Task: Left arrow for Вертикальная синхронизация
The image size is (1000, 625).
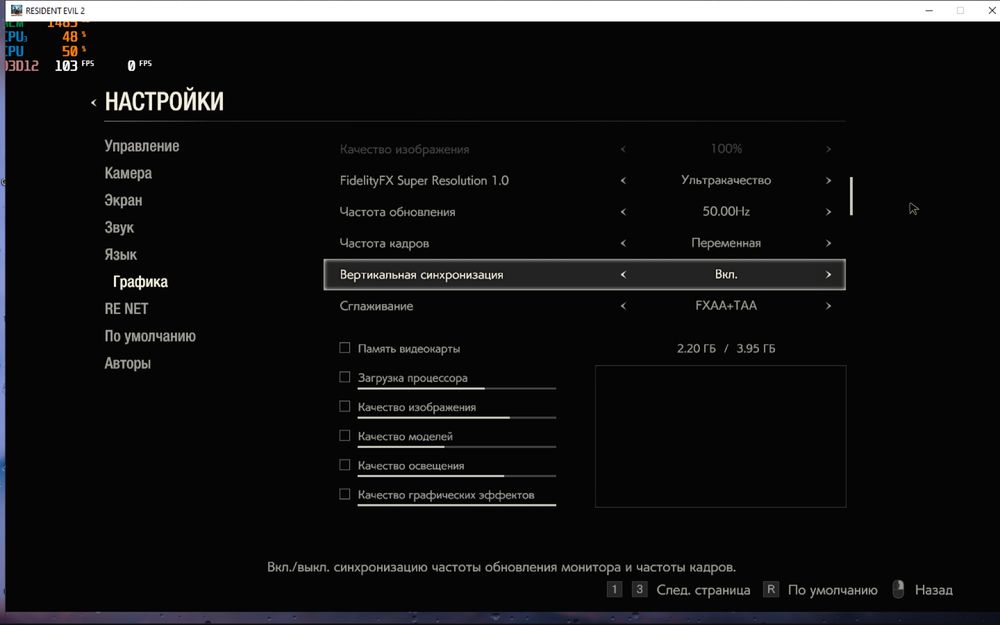Action: point(623,274)
